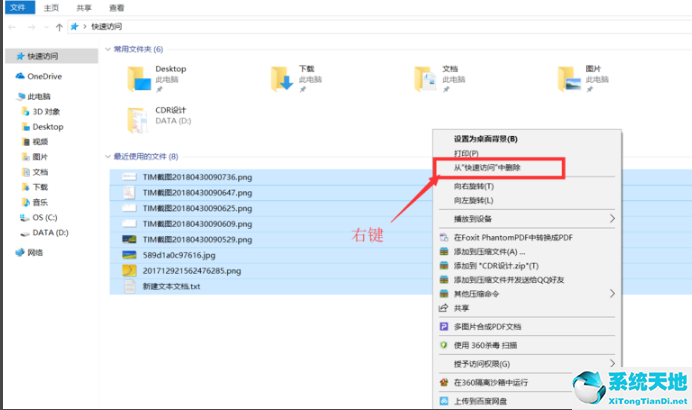The width and height of the screenshot is (692, 410).
Task: Click the yellow thumbnail of 201712921562476285.png
Action: coord(129,271)
